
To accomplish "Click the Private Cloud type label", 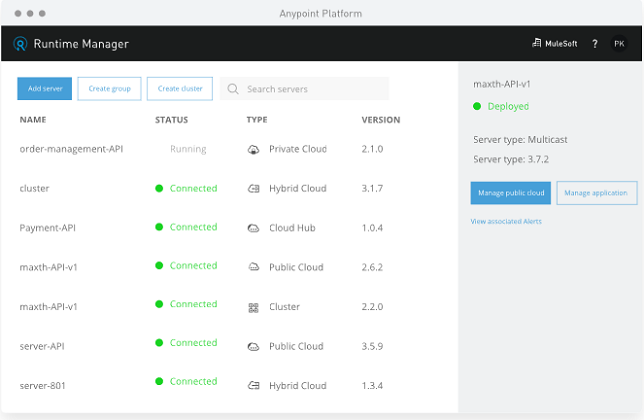I will point(298,149).
